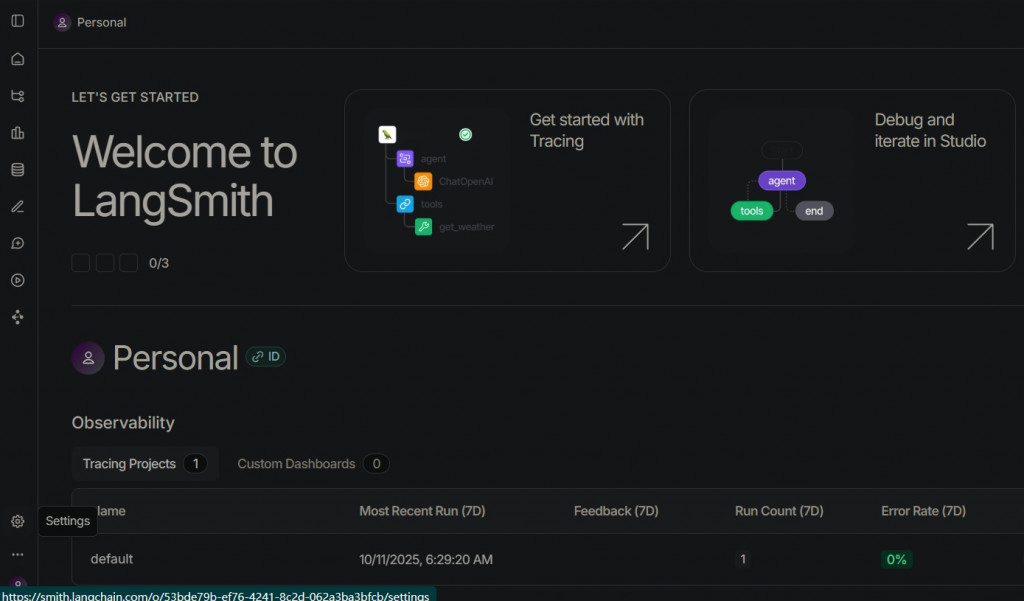
Task: Click the 0/3 progress counter
Action: tap(159, 263)
